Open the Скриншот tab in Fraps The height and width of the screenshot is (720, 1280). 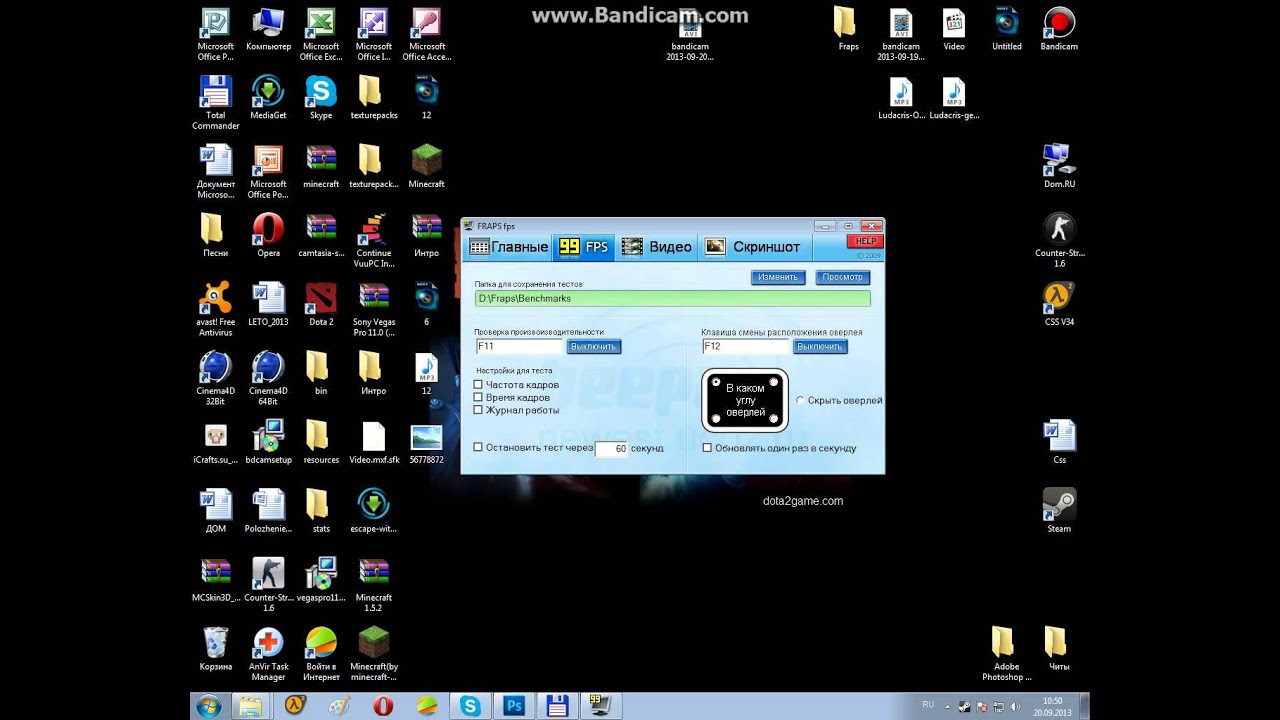click(755, 247)
